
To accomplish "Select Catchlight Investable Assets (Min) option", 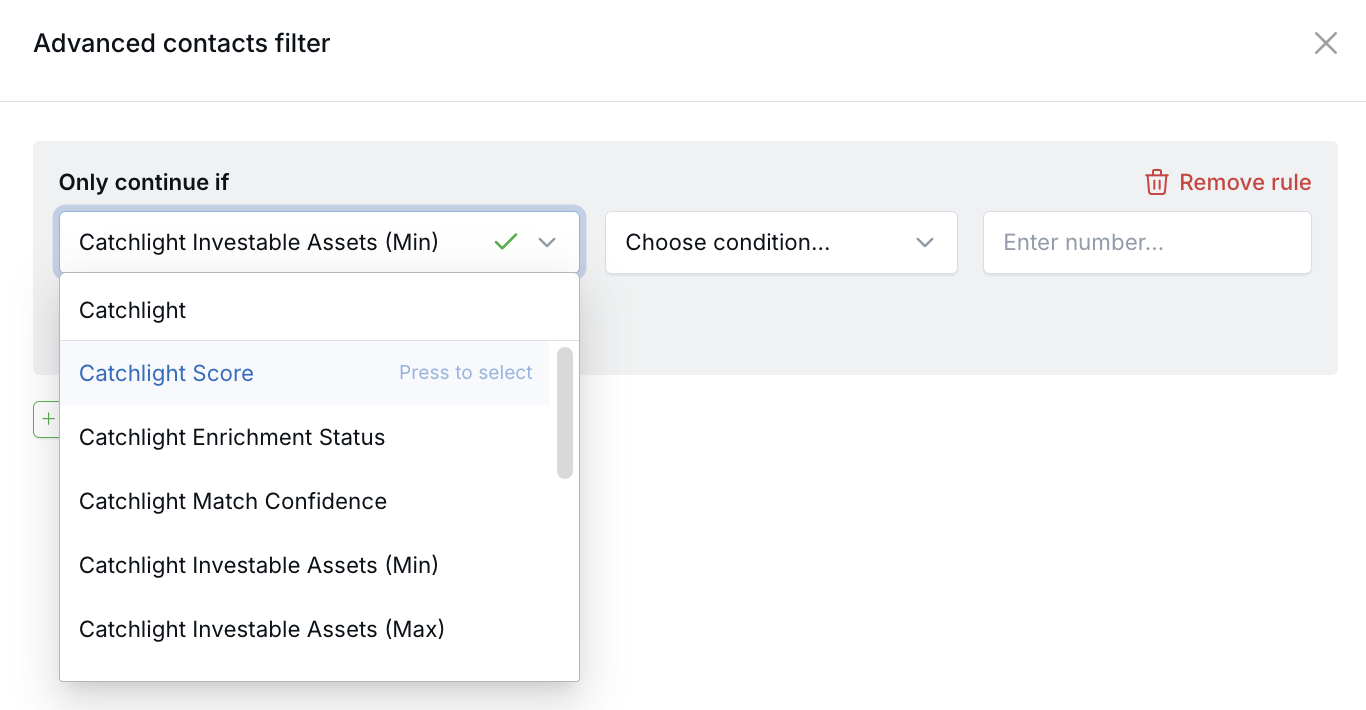I will tap(258, 565).
